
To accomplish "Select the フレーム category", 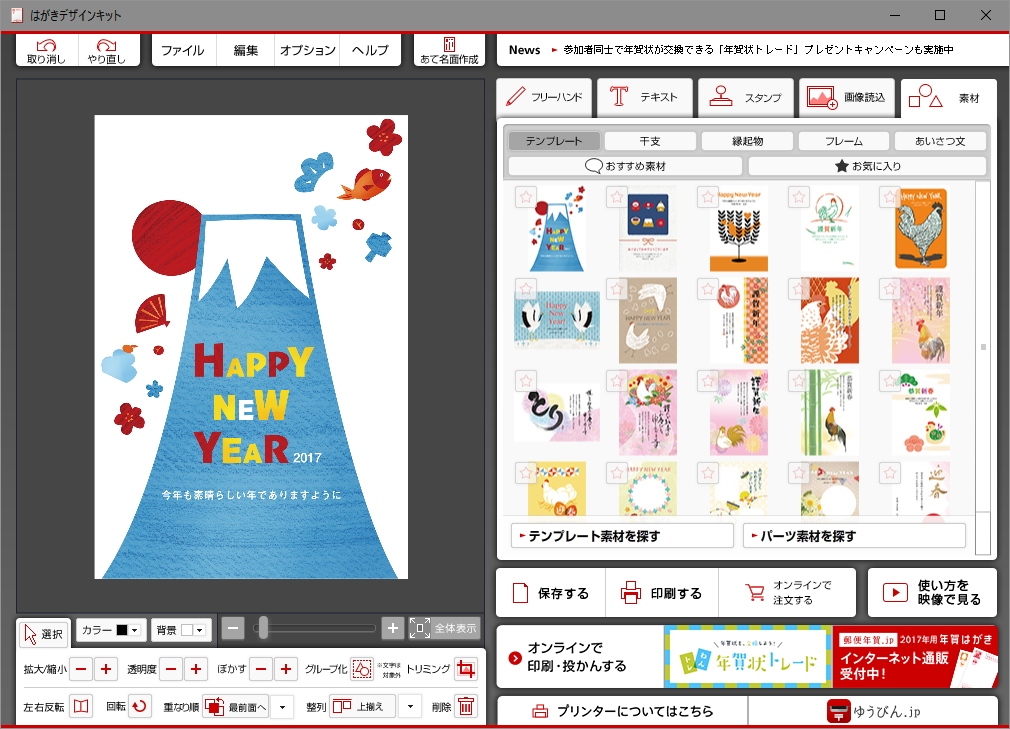I will tap(844, 141).
